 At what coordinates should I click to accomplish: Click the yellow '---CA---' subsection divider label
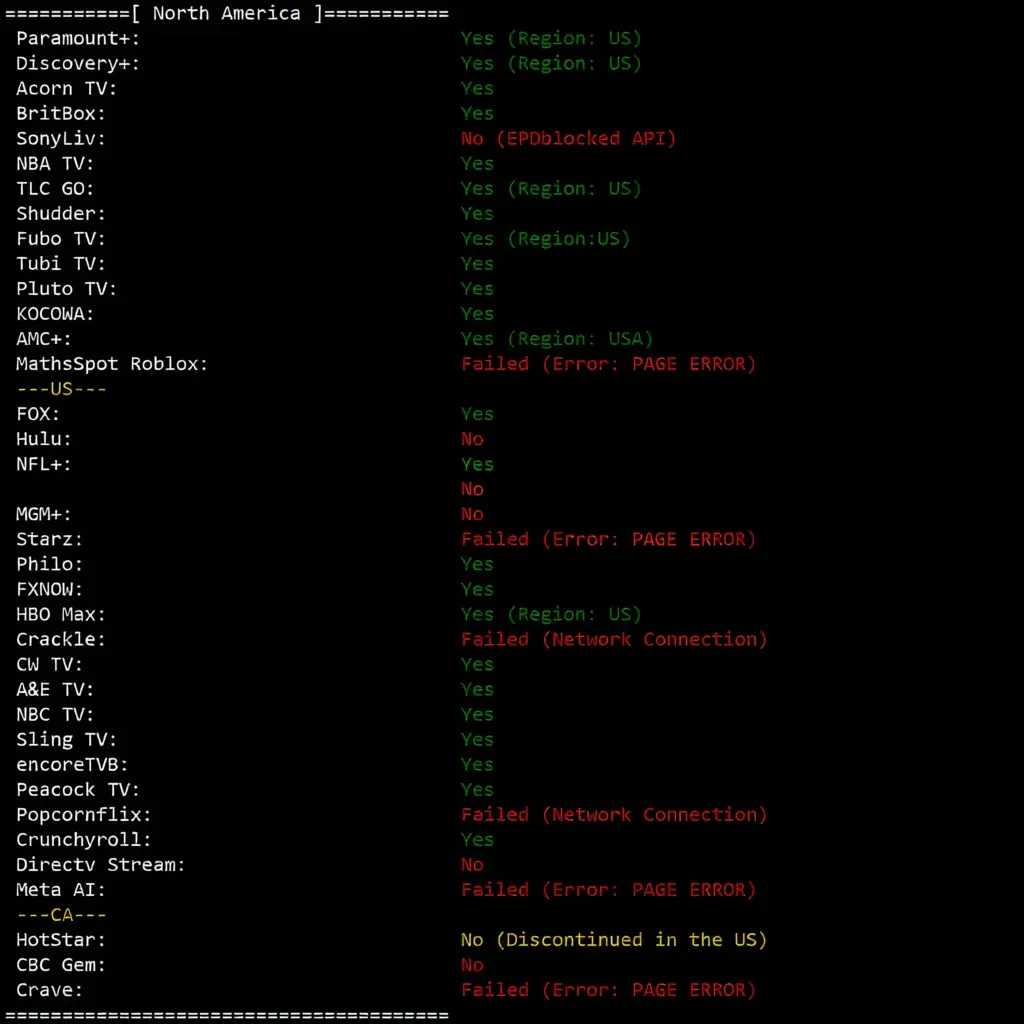point(61,915)
